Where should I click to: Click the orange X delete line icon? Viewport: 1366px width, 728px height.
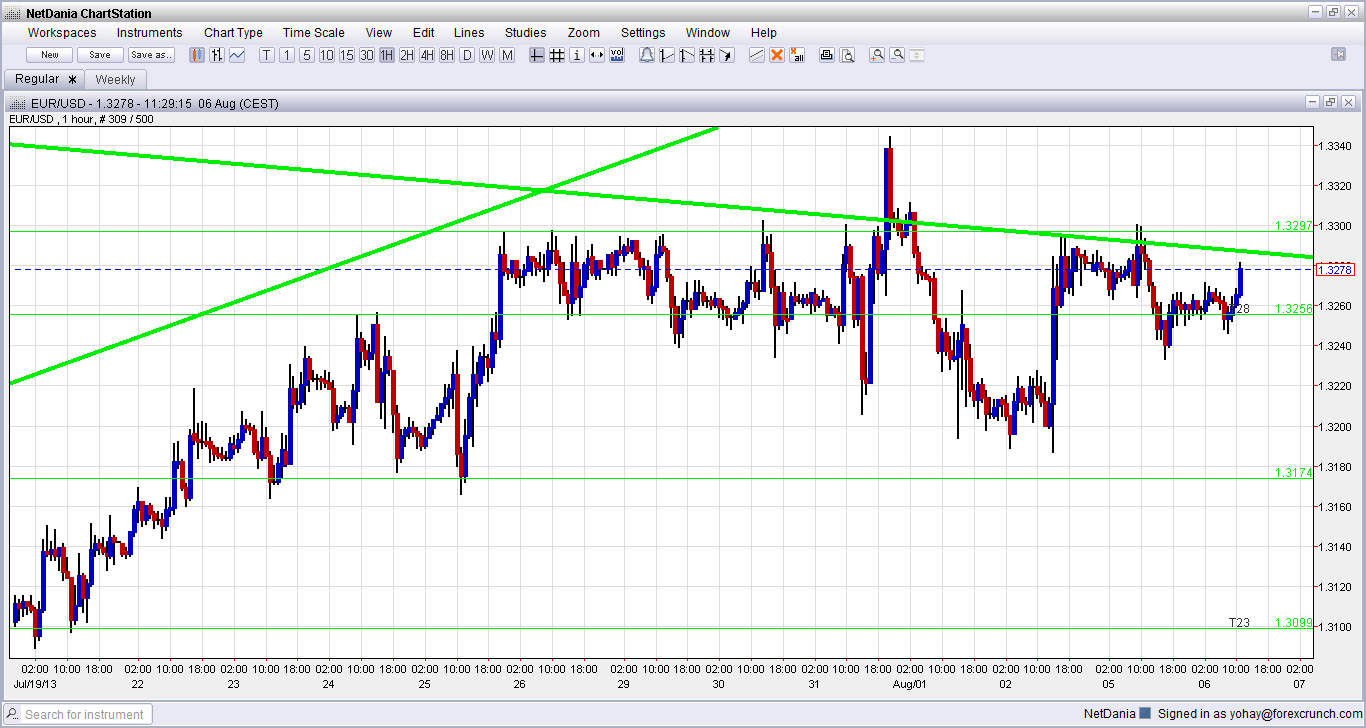(x=777, y=55)
